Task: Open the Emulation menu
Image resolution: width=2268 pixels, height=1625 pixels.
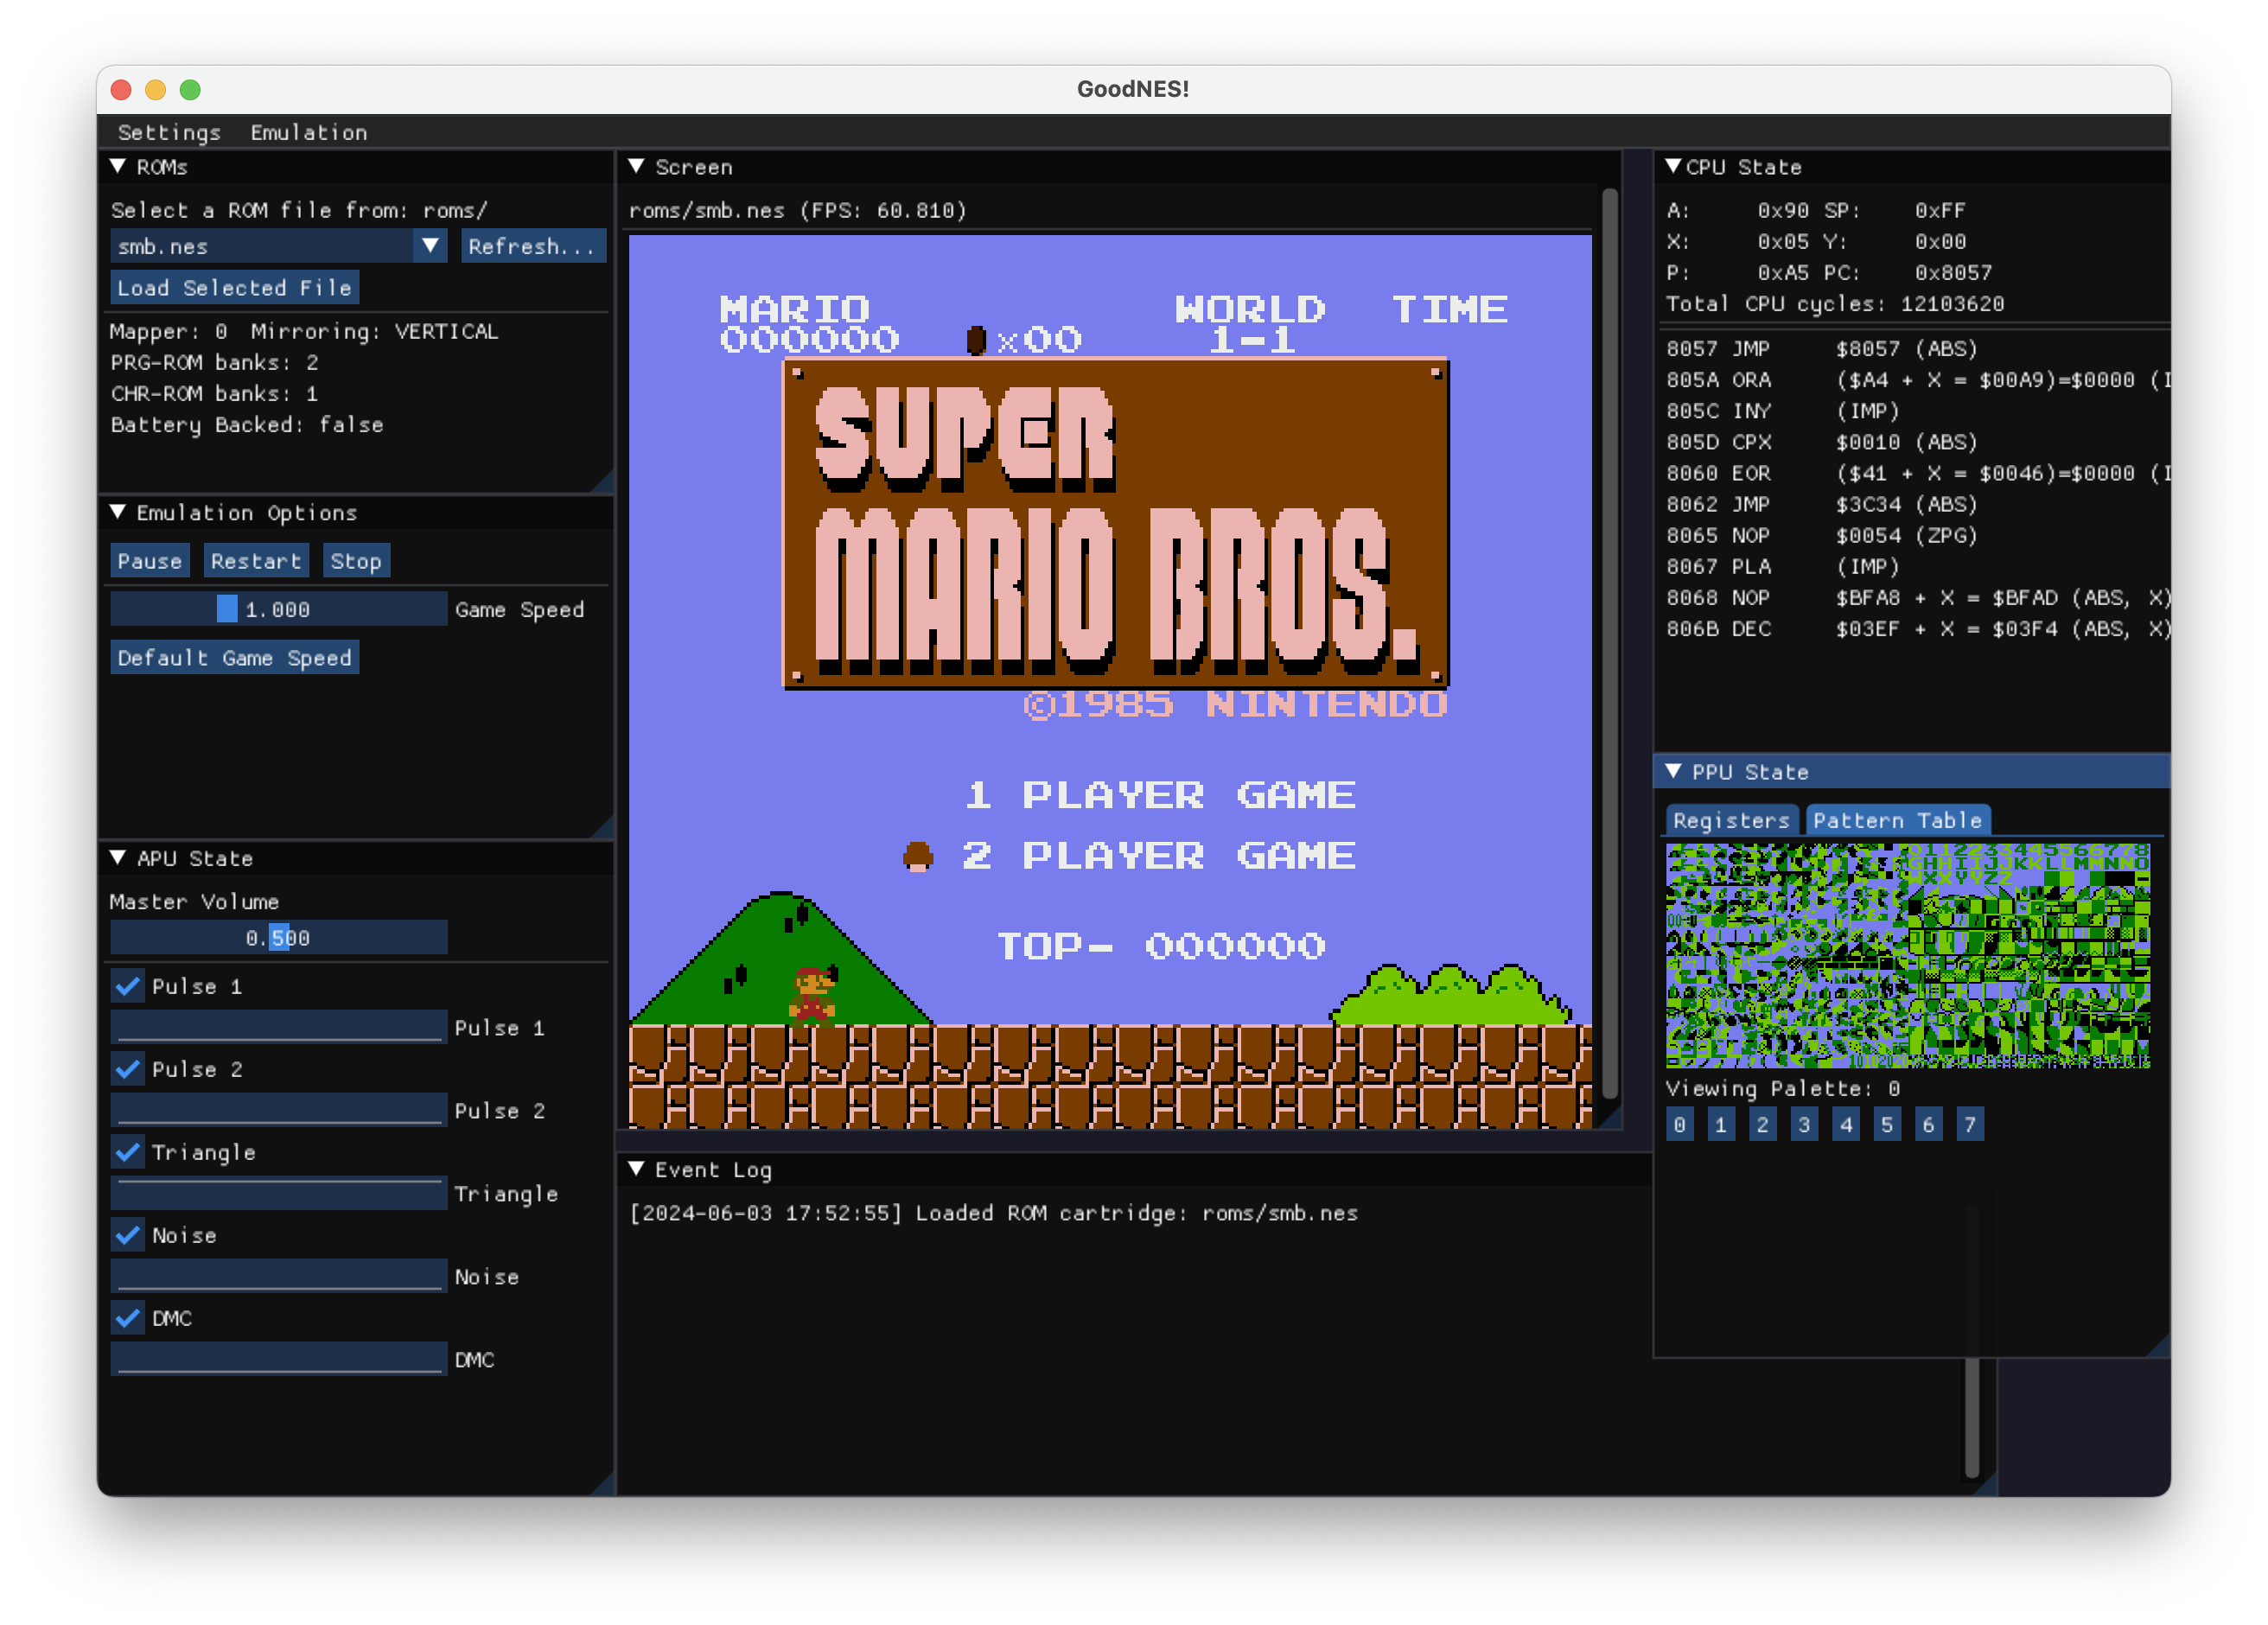Action: click(x=308, y=132)
